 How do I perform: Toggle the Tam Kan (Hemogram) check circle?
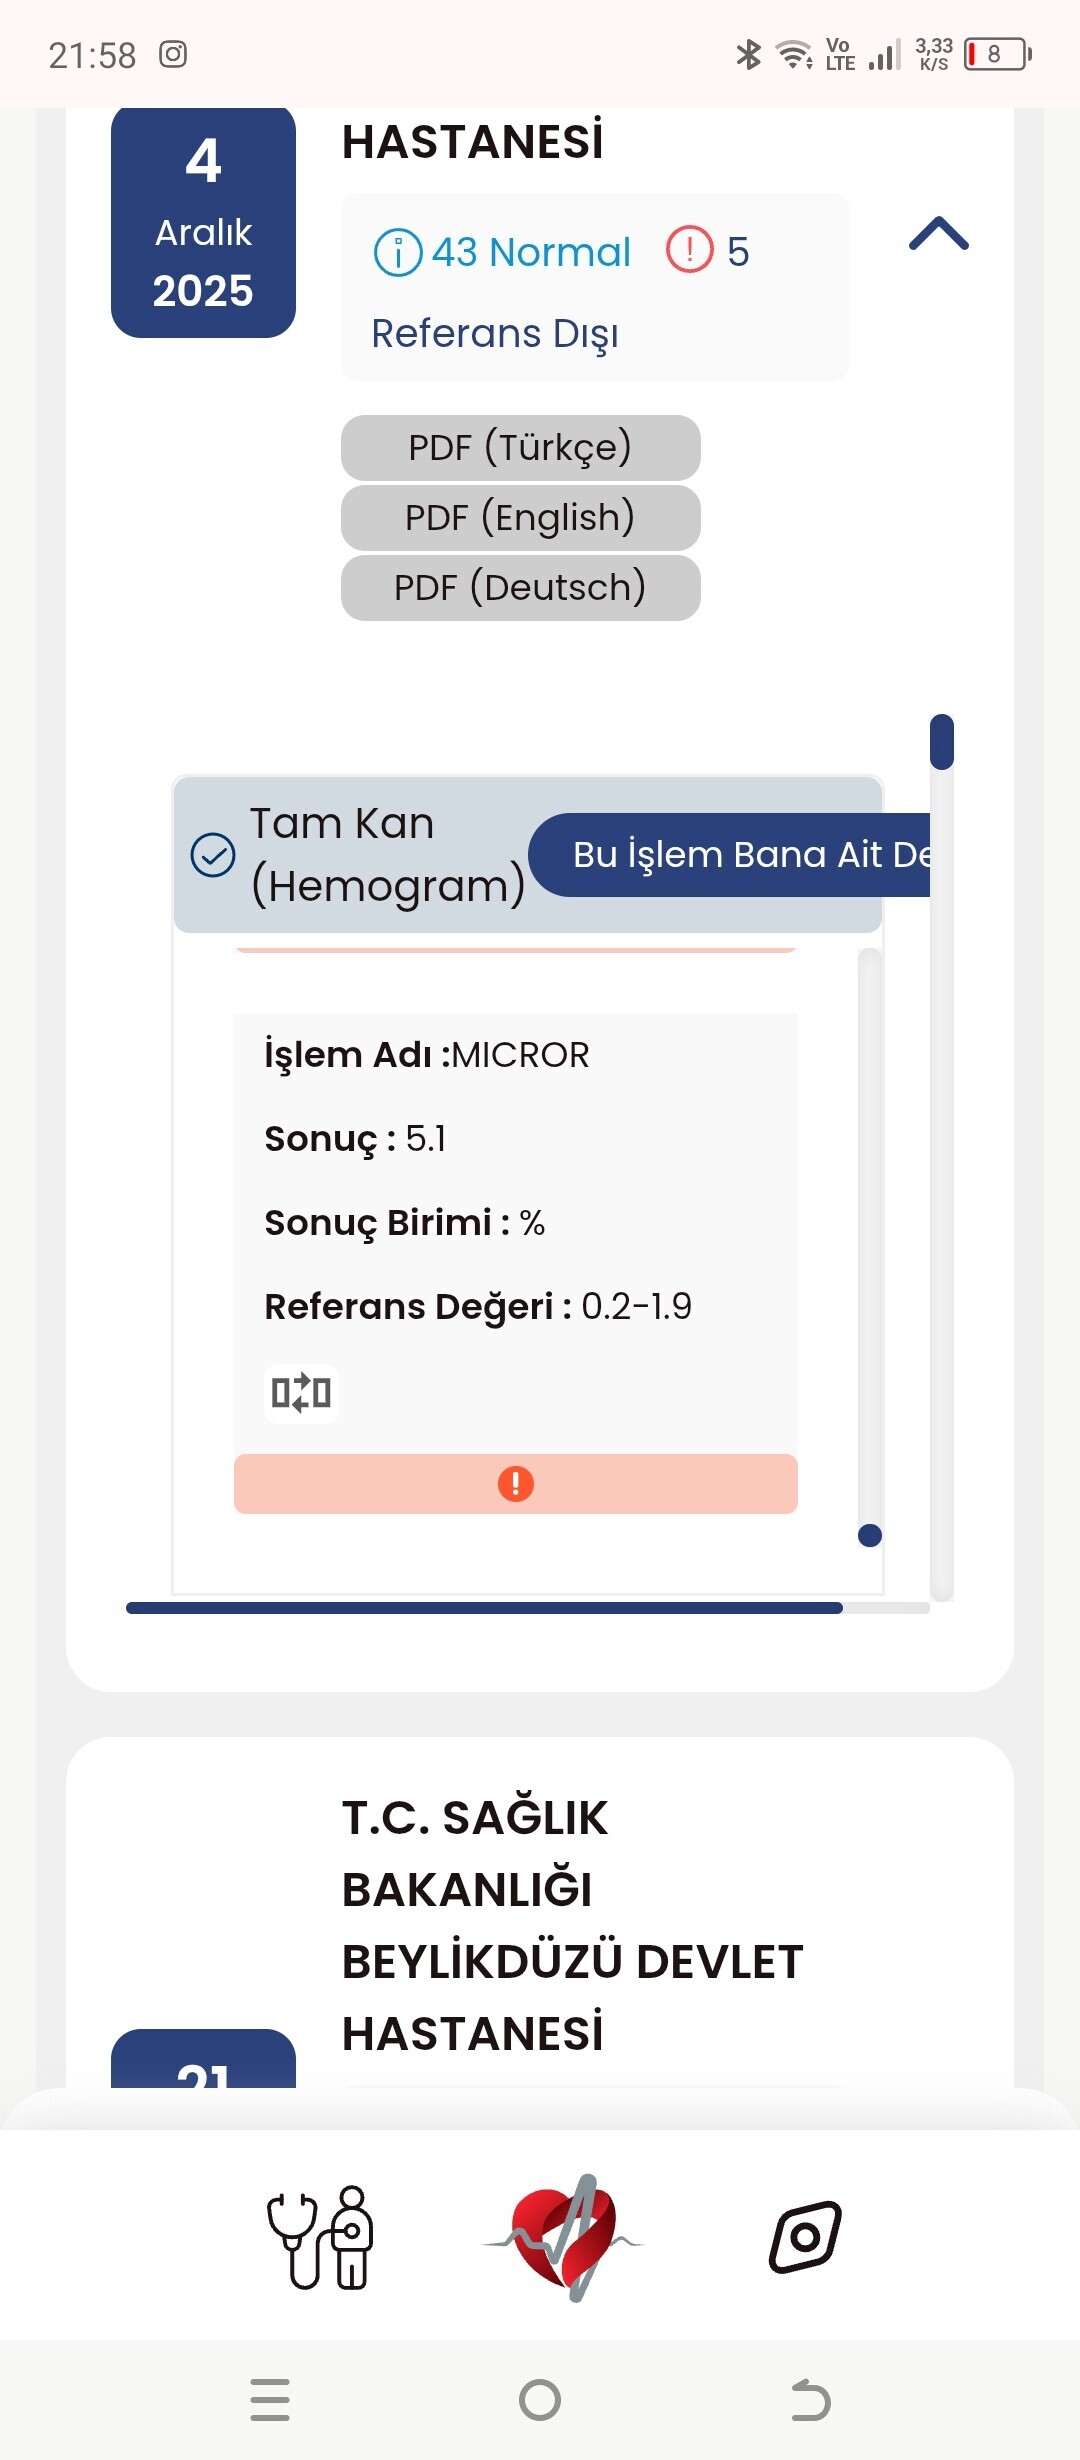coord(213,855)
